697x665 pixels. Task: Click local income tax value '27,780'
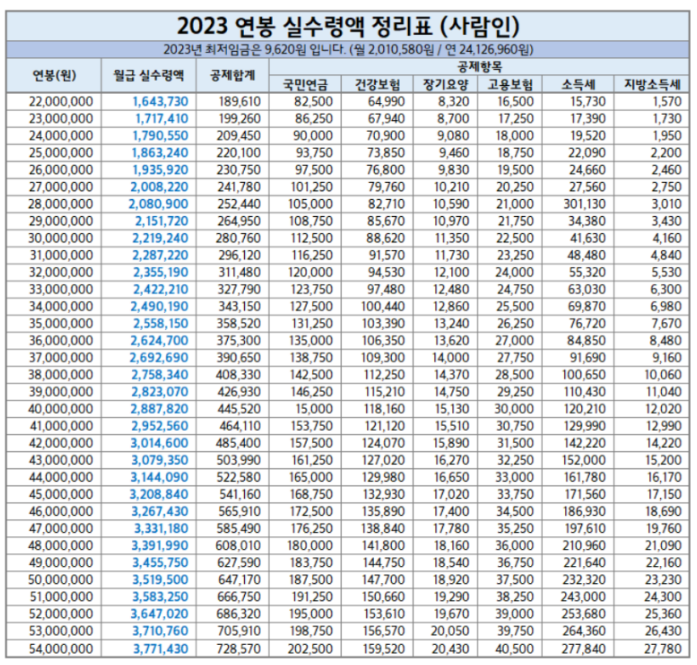tap(663, 649)
